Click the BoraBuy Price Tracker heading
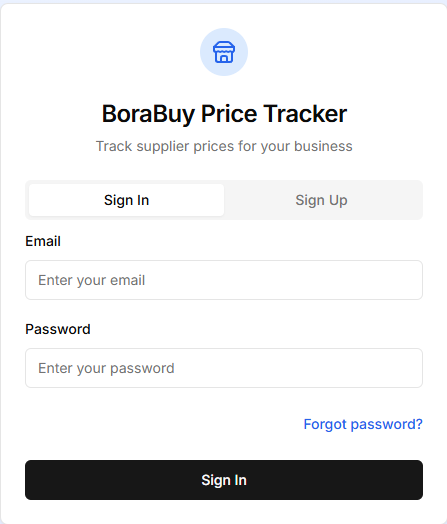The width and height of the screenshot is (447, 524). coord(224,114)
